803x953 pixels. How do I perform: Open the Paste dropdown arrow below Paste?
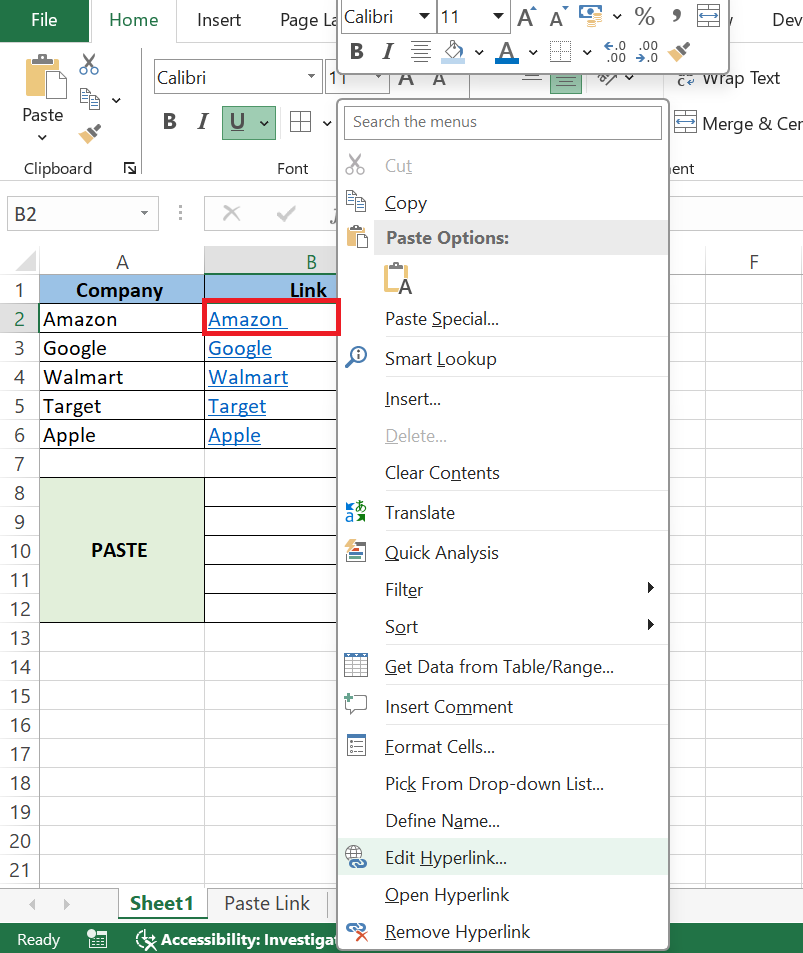(42, 137)
